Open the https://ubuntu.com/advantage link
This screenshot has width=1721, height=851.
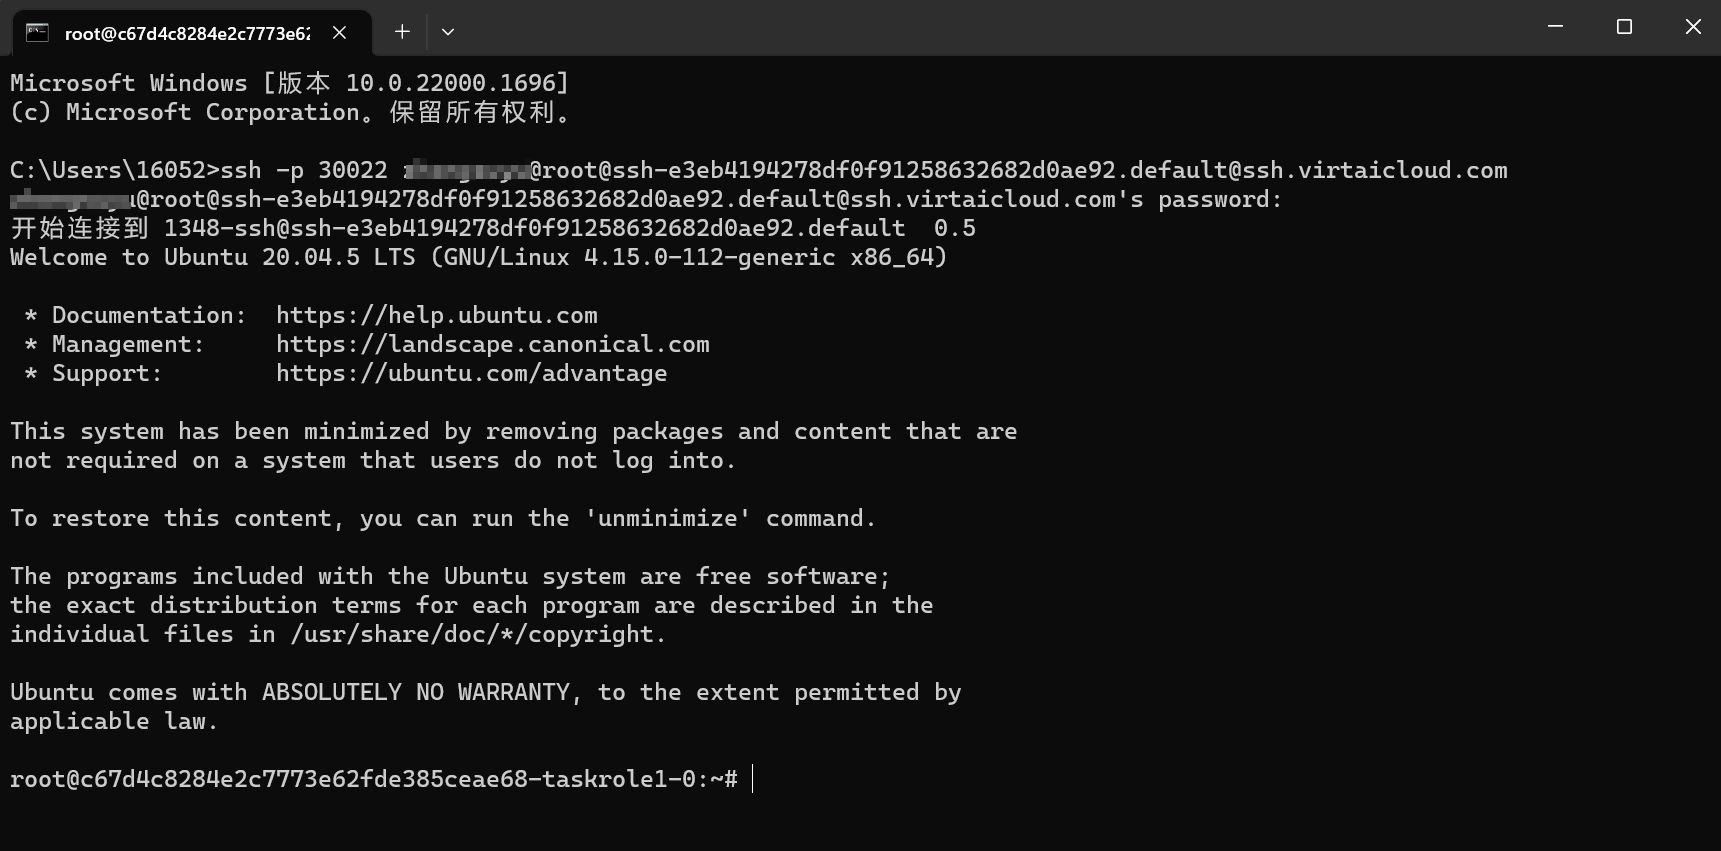[471, 374]
